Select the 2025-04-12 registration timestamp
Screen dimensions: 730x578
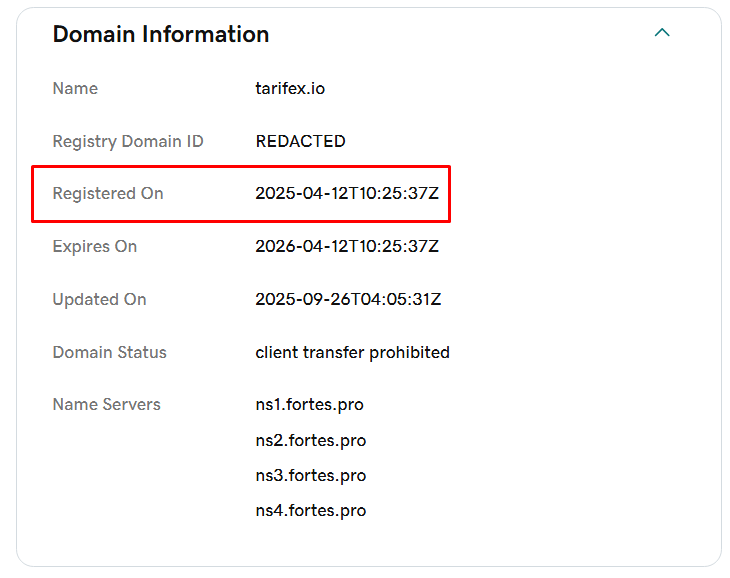pos(347,193)
